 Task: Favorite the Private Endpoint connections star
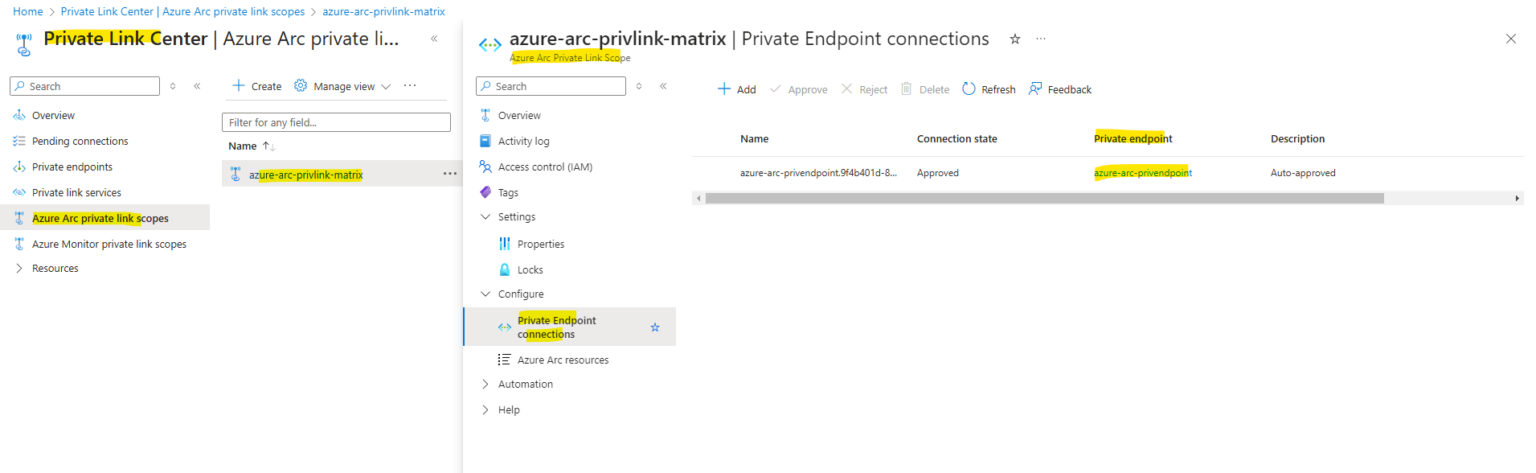[655, 327]
